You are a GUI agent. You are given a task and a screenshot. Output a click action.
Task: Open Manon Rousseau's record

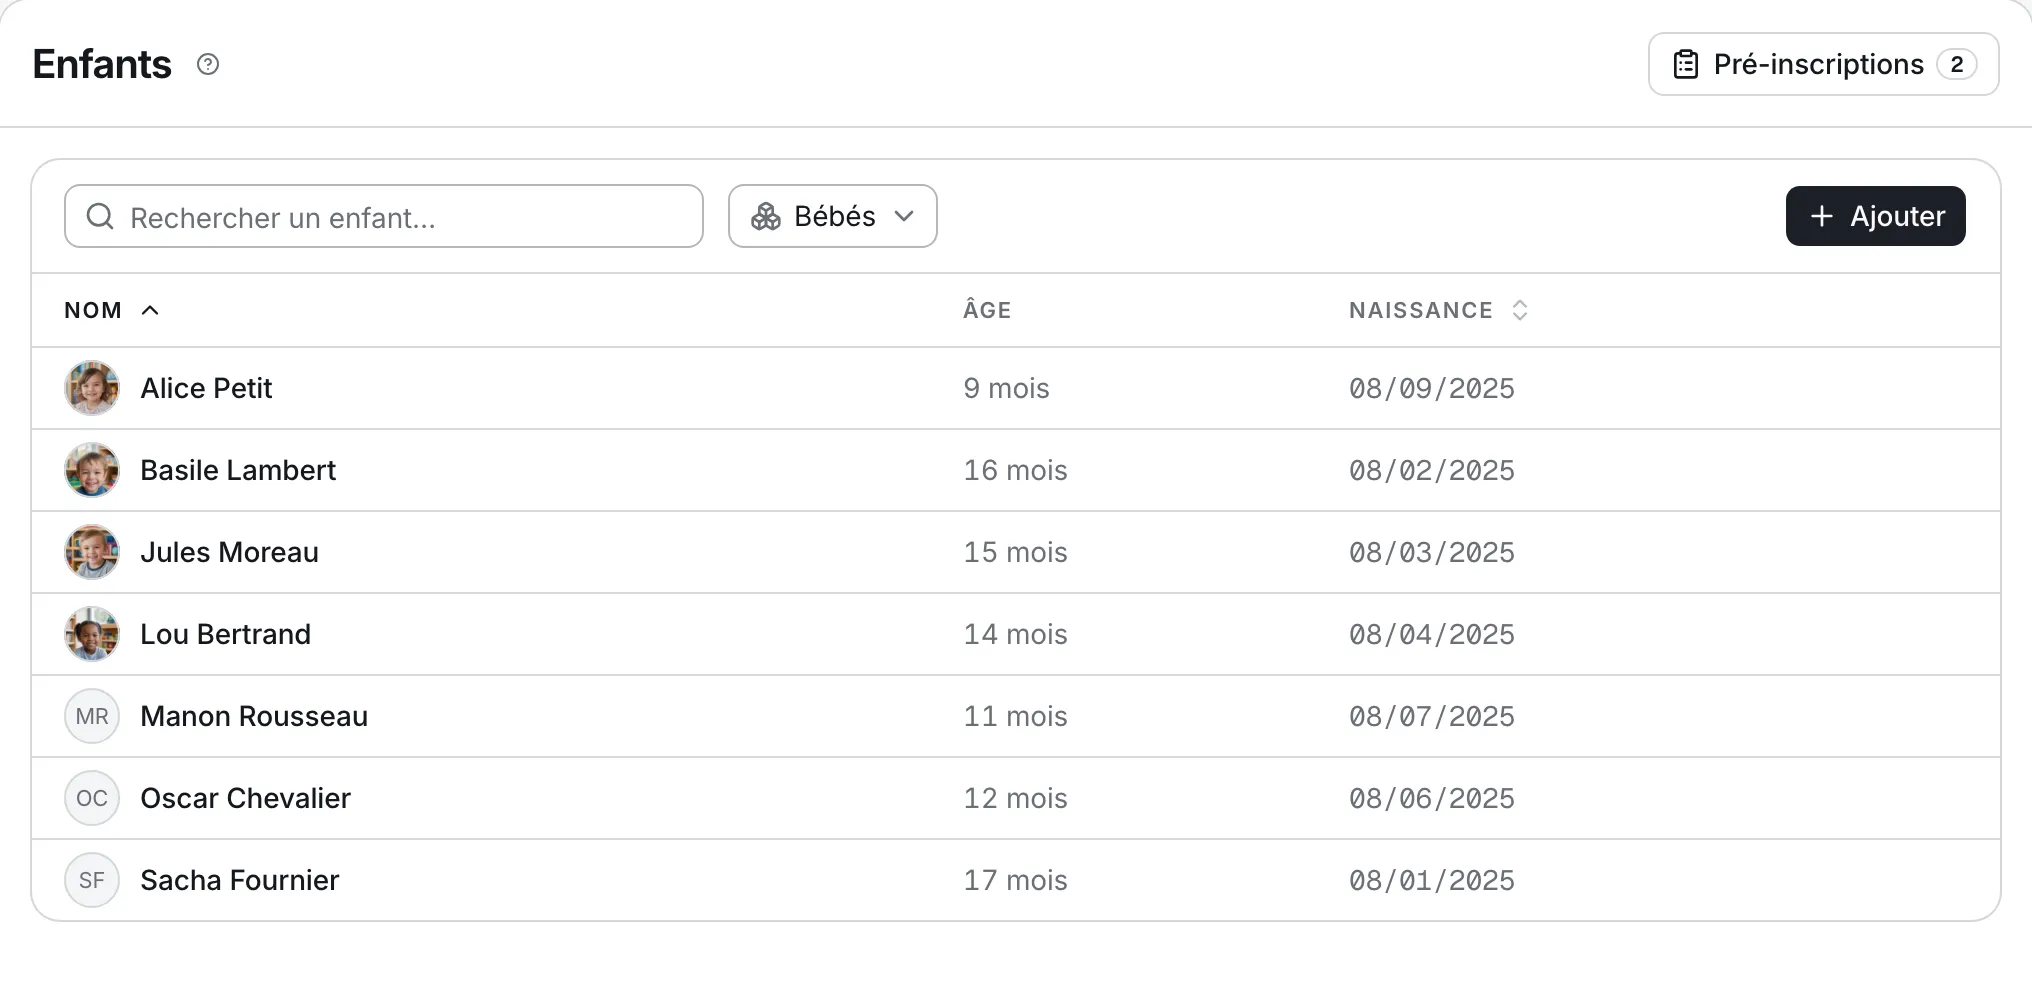pyautogui.click(x=254, y=716)
